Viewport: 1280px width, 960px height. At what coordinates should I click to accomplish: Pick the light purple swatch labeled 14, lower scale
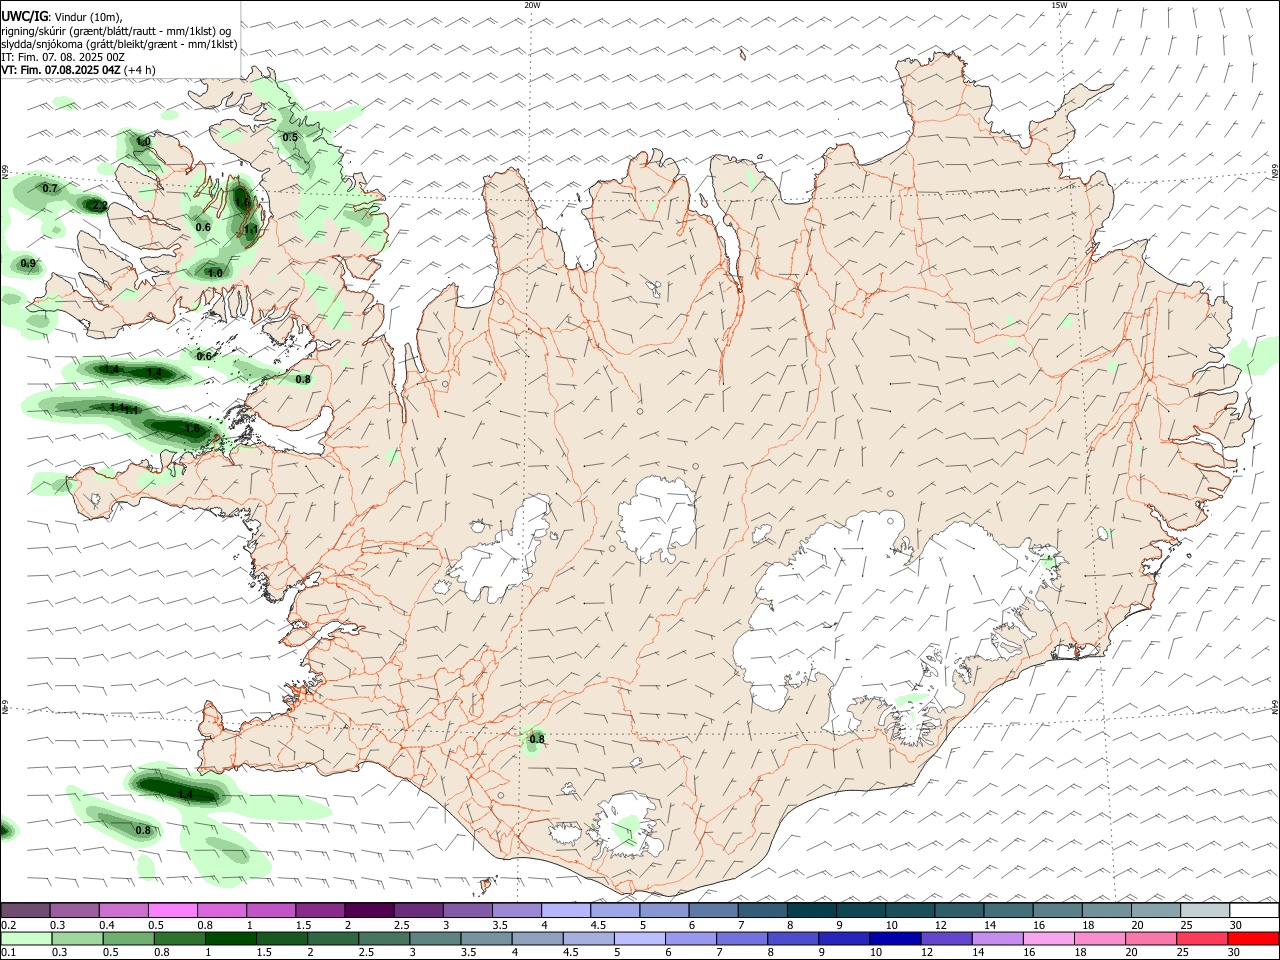[x=996, y=938]
